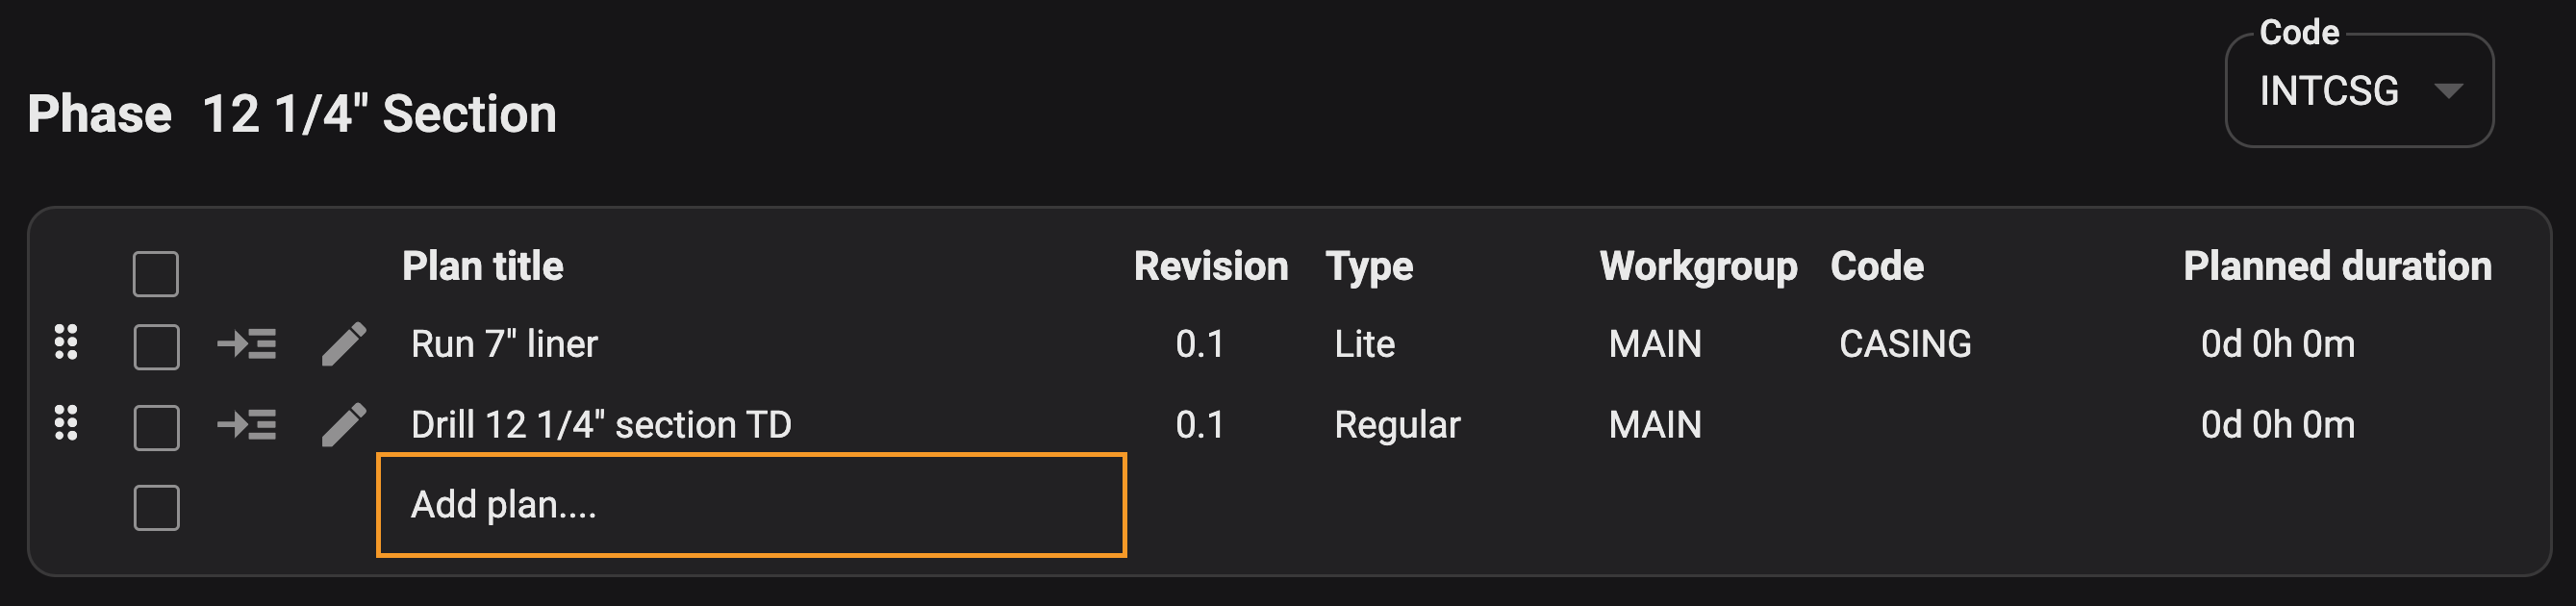Check the Drill 12 1/4" section TD checkbox
The width and height of the screenshot is (2576, 606).
tap(156, 428)
